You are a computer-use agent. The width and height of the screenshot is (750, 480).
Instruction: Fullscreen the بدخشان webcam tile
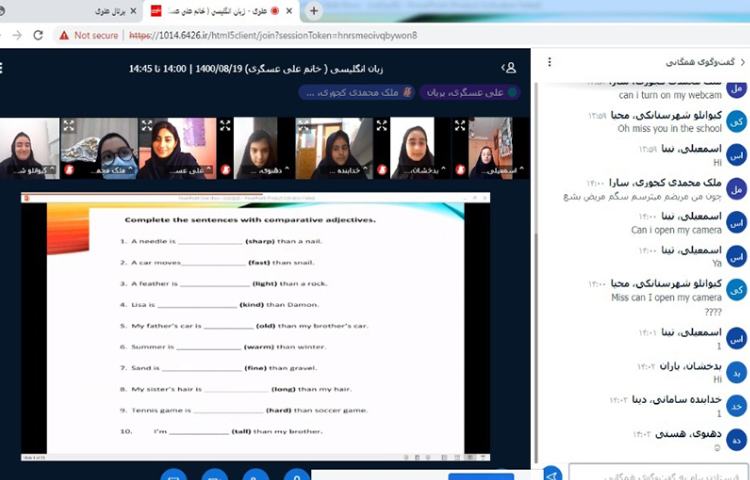(382, 126)
